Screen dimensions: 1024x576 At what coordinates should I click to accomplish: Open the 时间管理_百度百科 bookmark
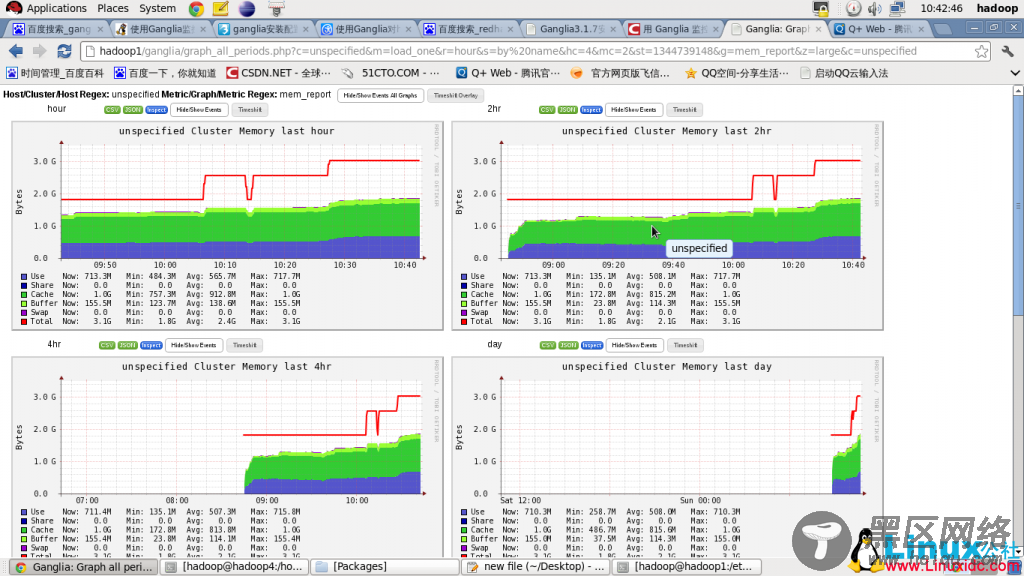pyautogui.click(x=55, y=73)
